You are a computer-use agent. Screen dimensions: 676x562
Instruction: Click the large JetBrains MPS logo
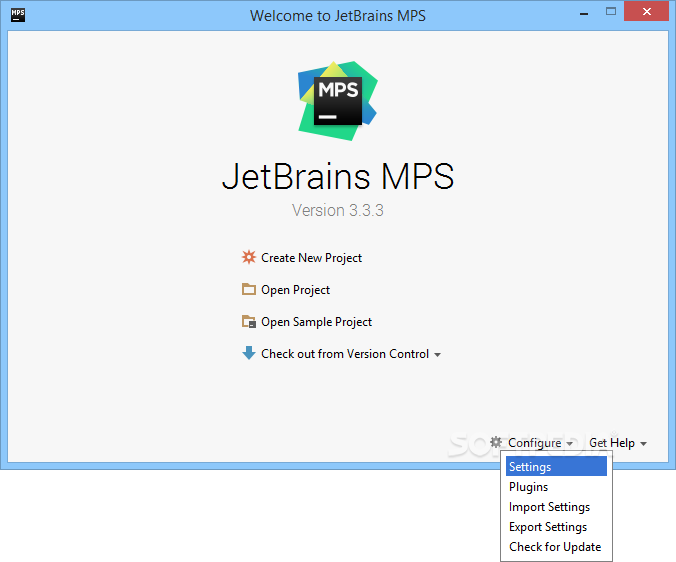click(x=338, y=101)
